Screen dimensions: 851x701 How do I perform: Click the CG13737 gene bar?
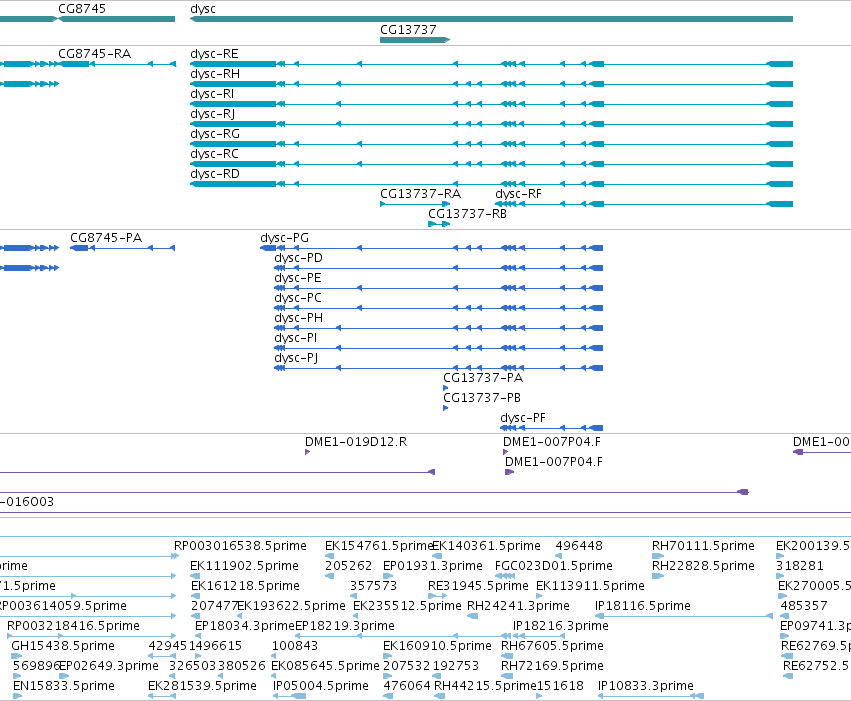[x=415, y=40]
